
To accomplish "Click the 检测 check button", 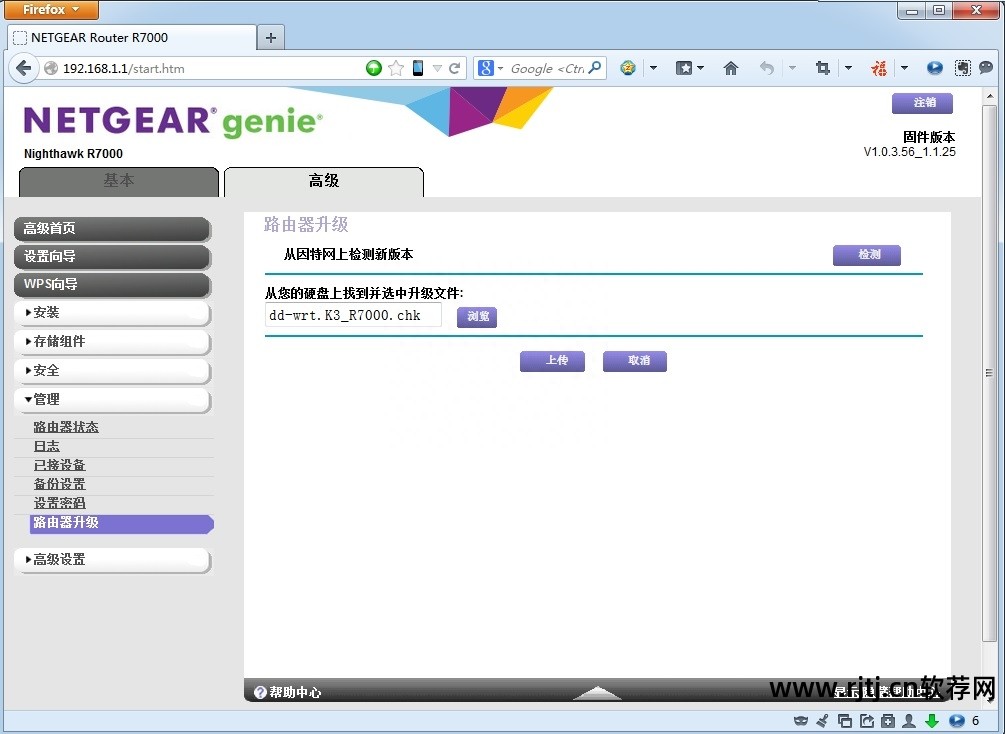I will (x=867, y=255).
